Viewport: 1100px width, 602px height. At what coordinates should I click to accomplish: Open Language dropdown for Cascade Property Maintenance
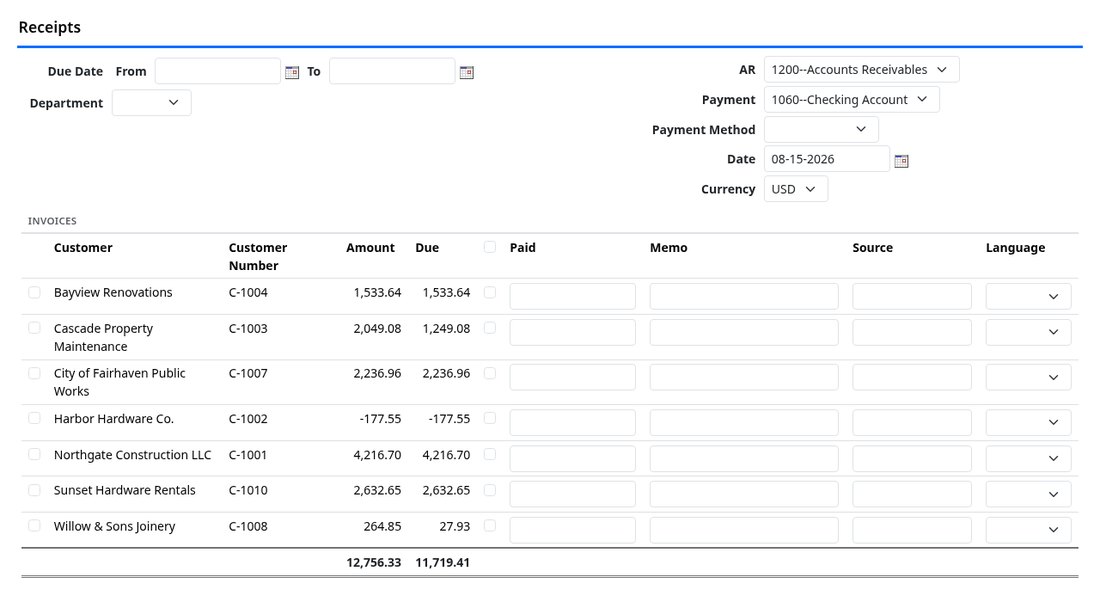[1028, 332]
